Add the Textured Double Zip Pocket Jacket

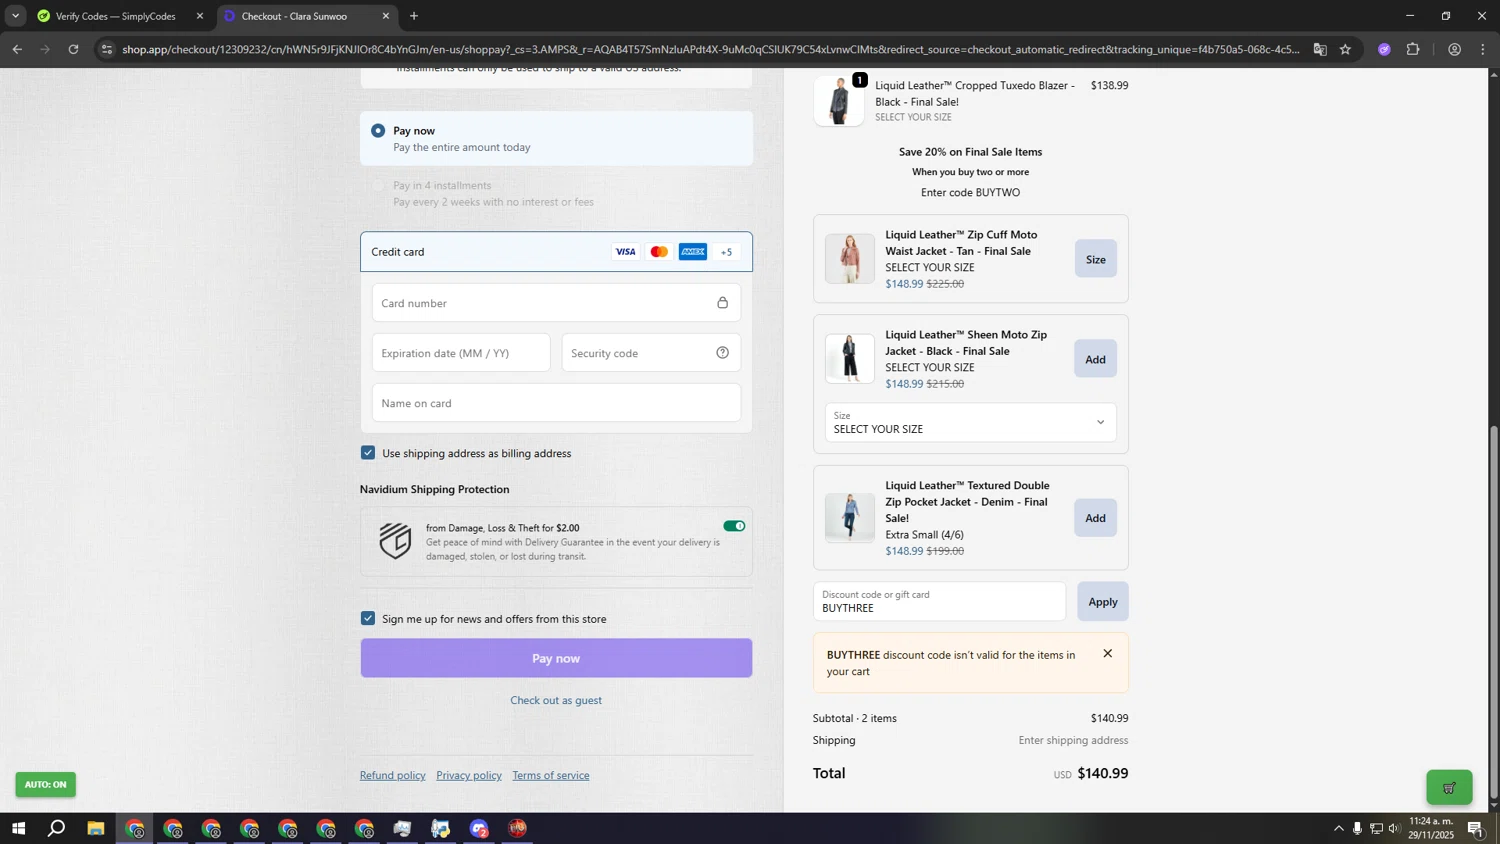(1096, 518)
